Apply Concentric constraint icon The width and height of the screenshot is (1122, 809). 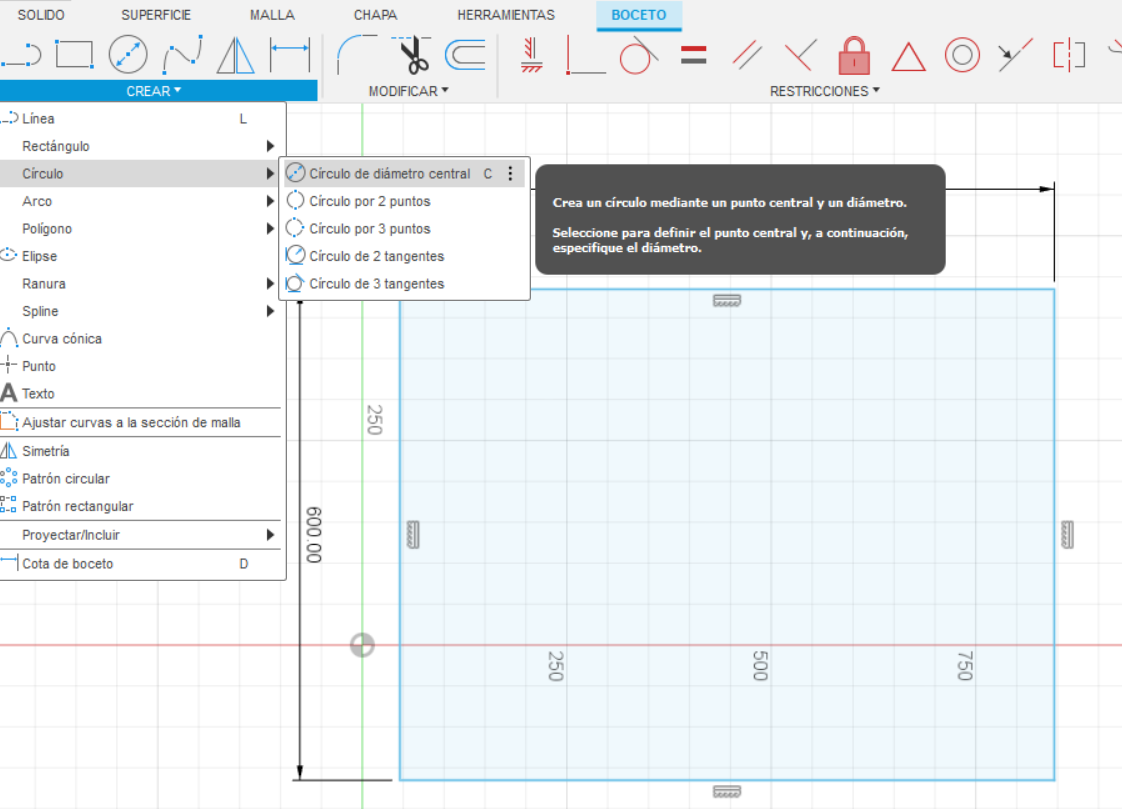tap(962, 55)
